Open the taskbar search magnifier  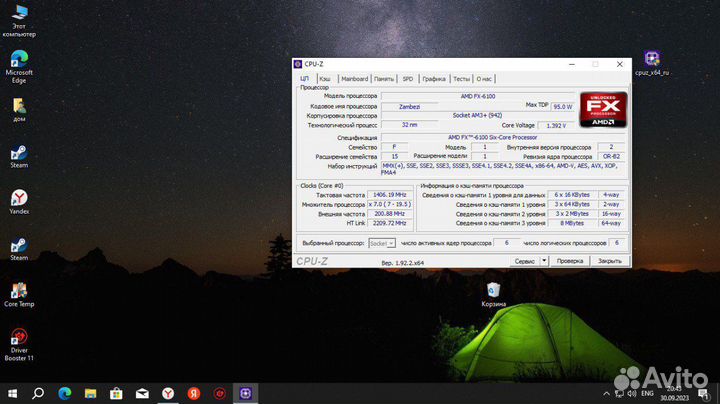click(x=38, y=393)
